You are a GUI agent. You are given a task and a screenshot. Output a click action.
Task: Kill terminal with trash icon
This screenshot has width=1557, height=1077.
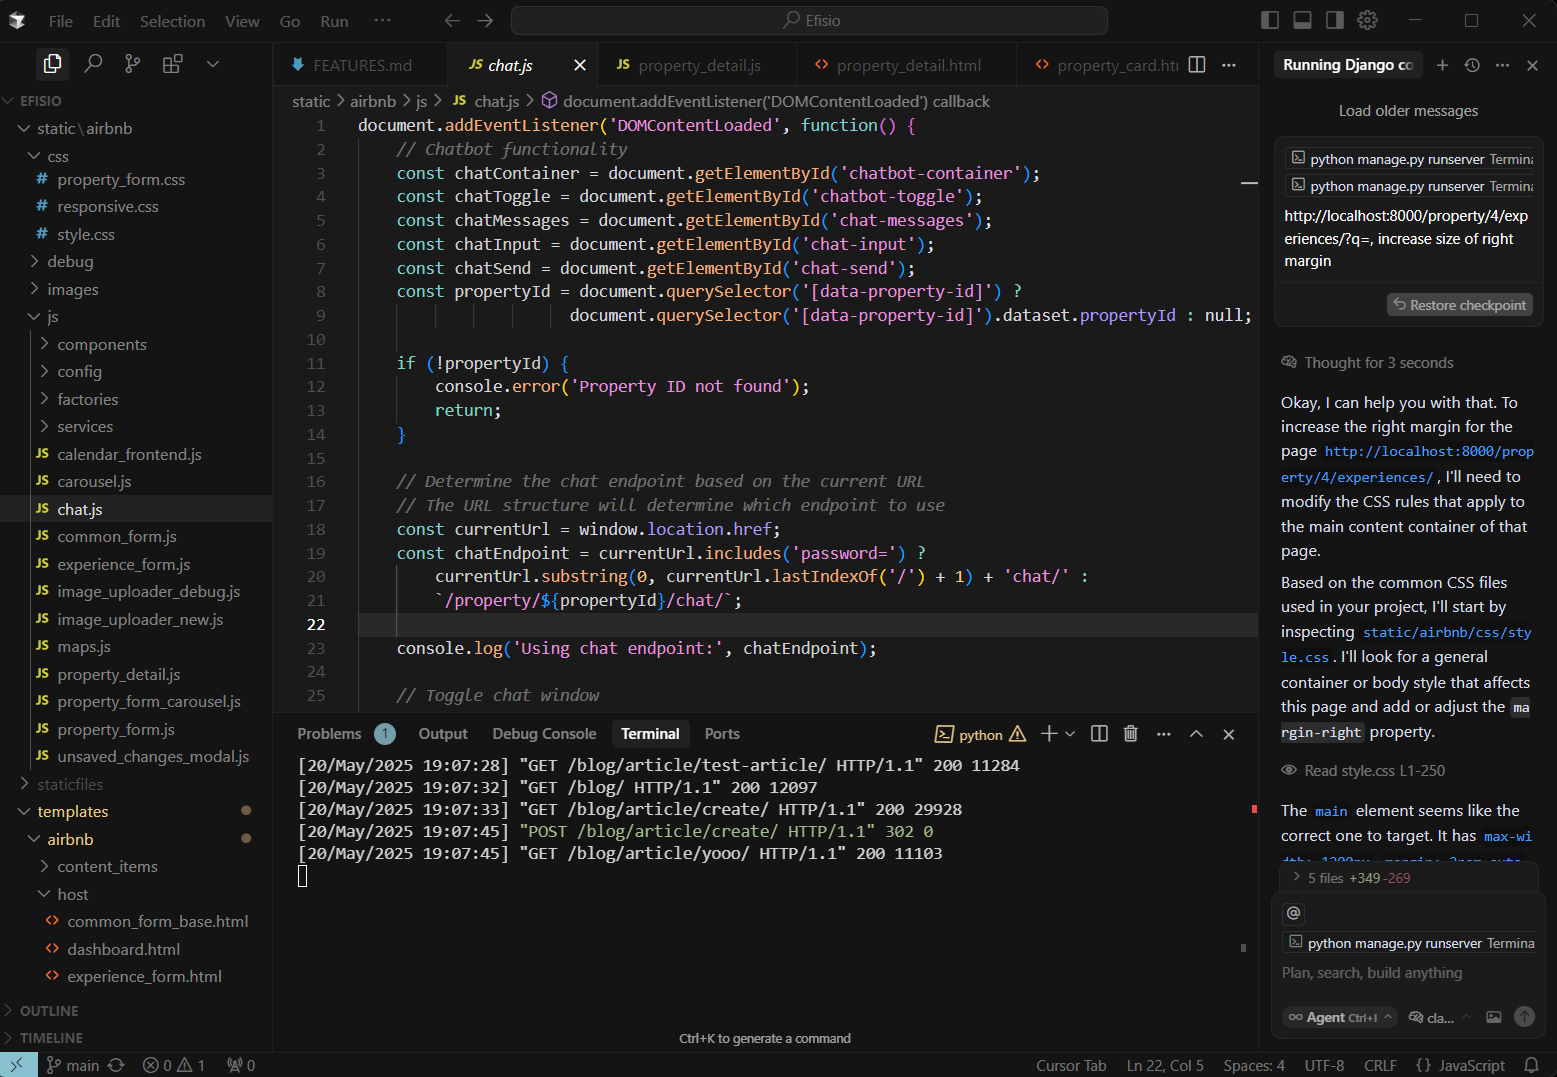click(1131, 734)
